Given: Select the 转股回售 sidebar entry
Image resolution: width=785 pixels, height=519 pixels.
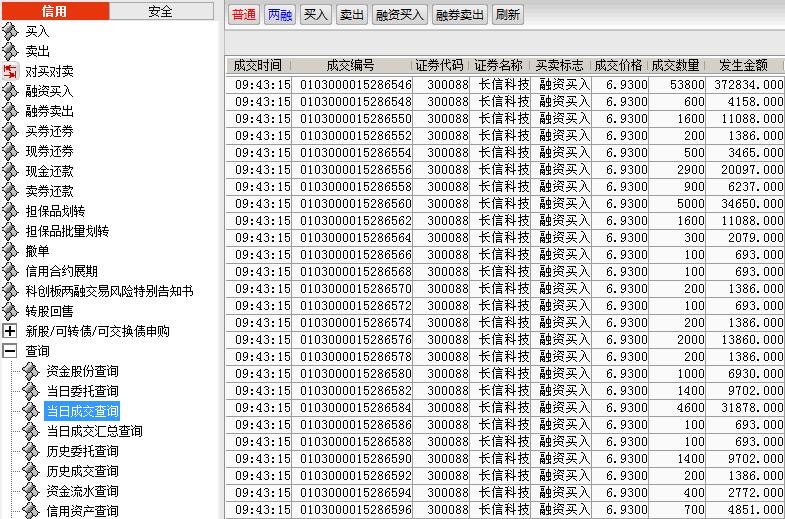Looking at the screenshot, I should click(x=50, y=311).
